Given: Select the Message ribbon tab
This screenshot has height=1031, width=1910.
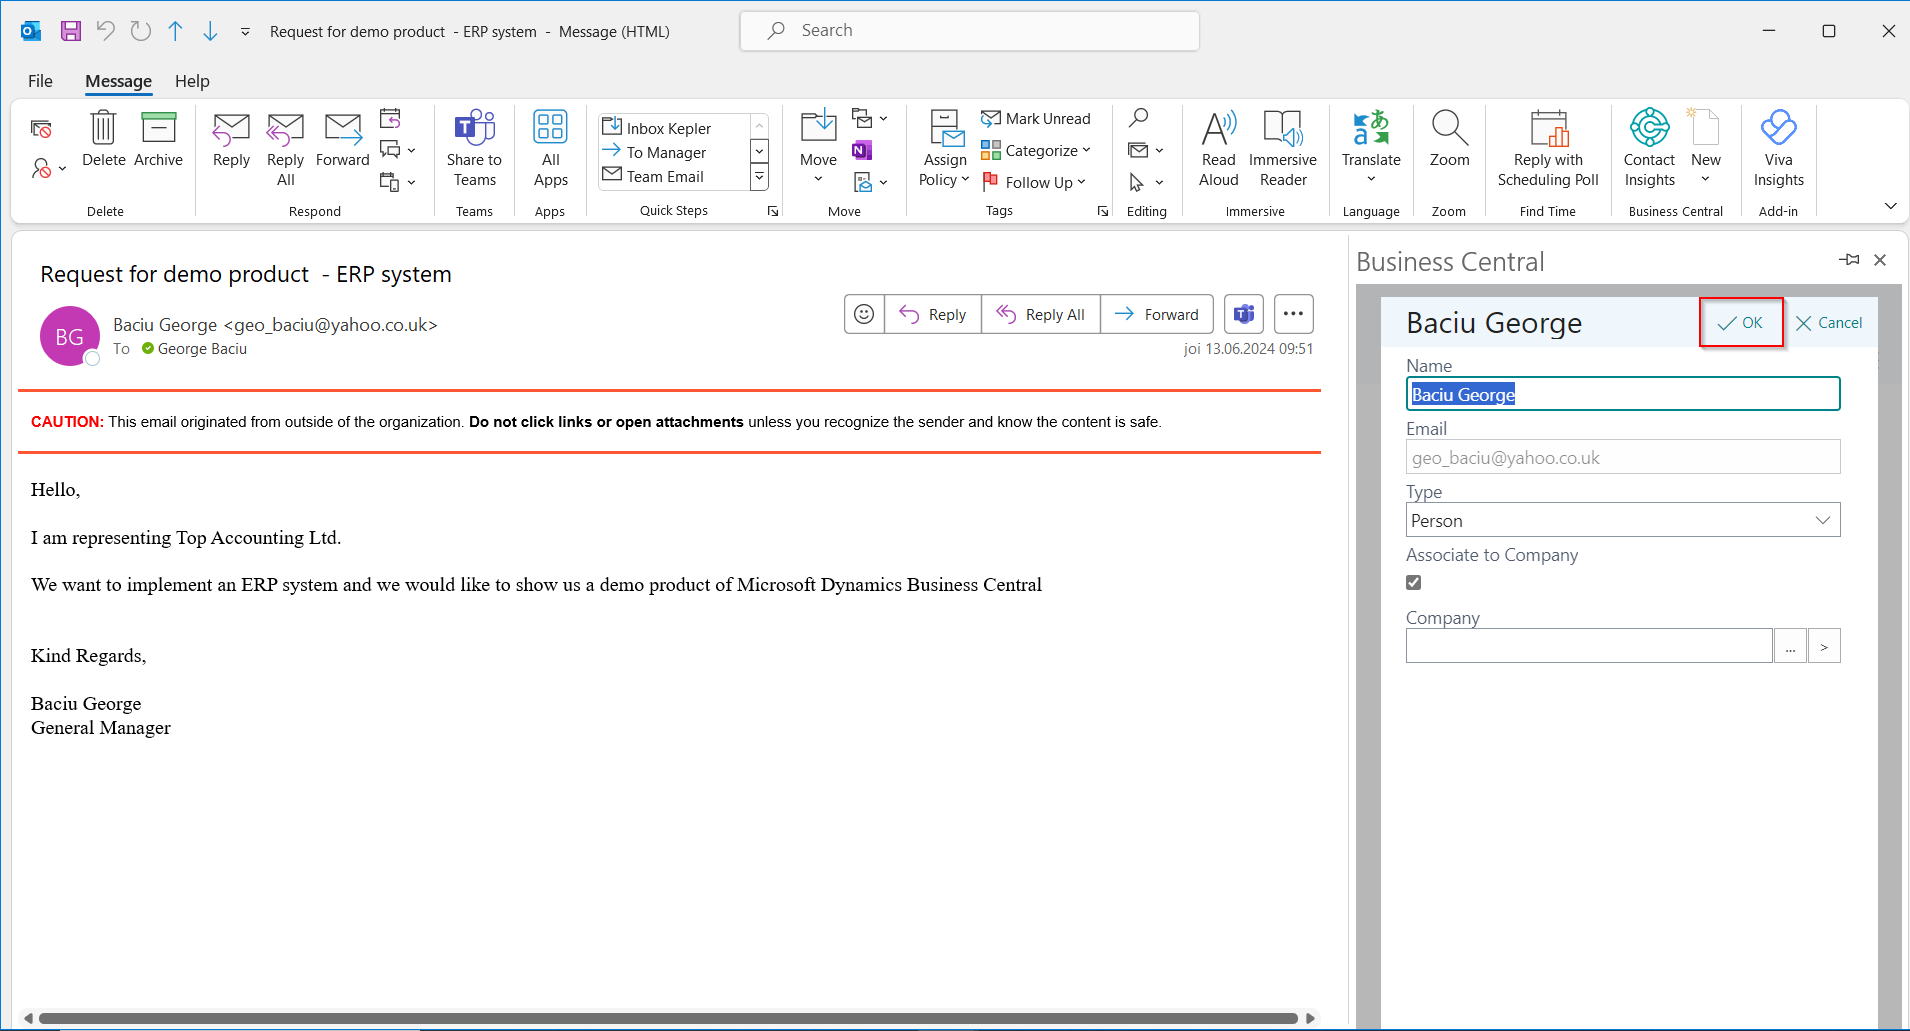Looking at the screenshot, I should click(118, 81).
